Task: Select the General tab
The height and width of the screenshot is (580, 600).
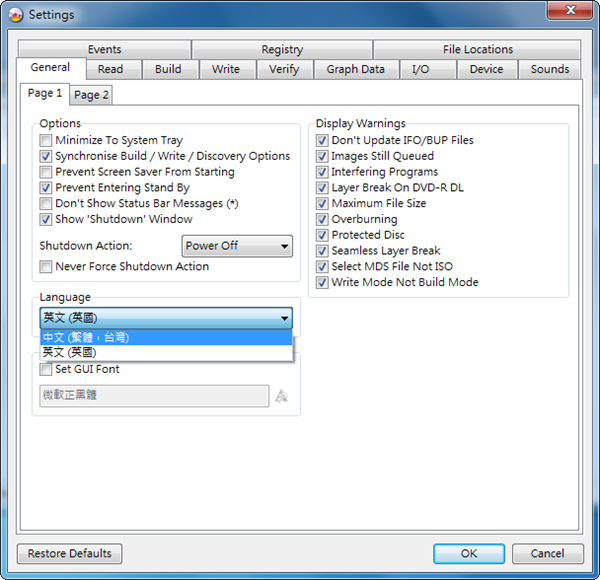Action: [51, 68]
